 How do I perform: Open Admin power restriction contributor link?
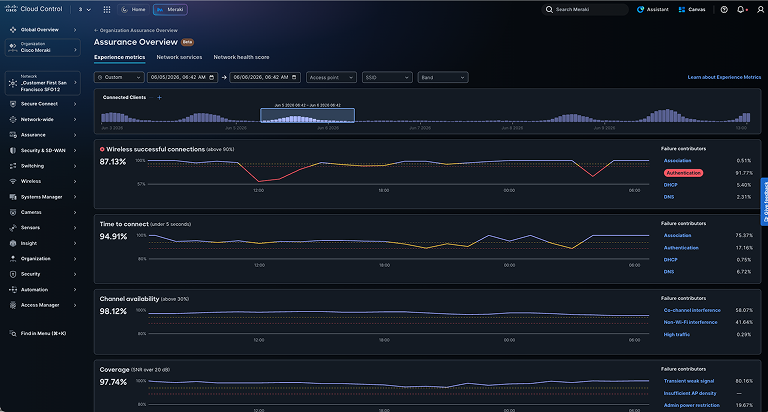coord(692,406)
